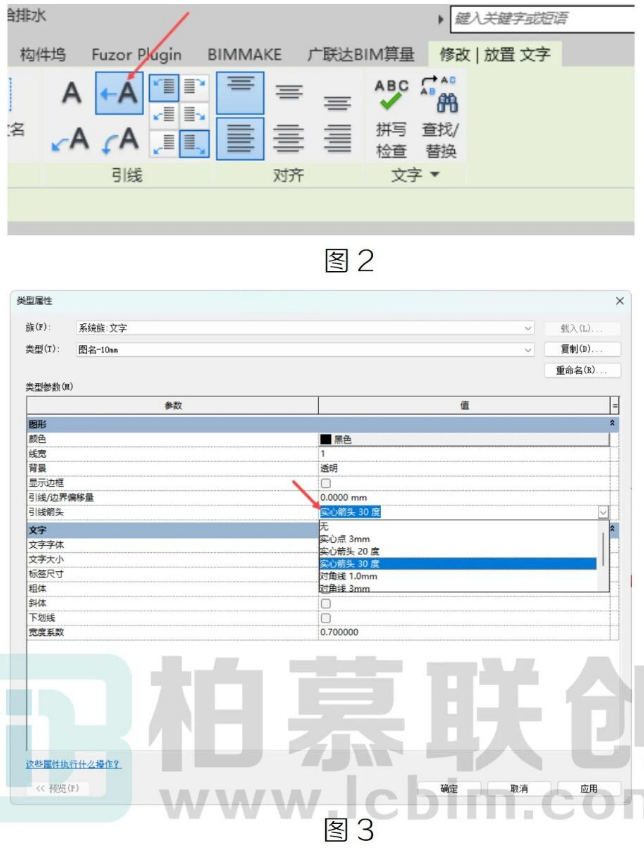Select the curved leader text tool
The width and height of the screenshot is (644, 848).
coord(120,140)
